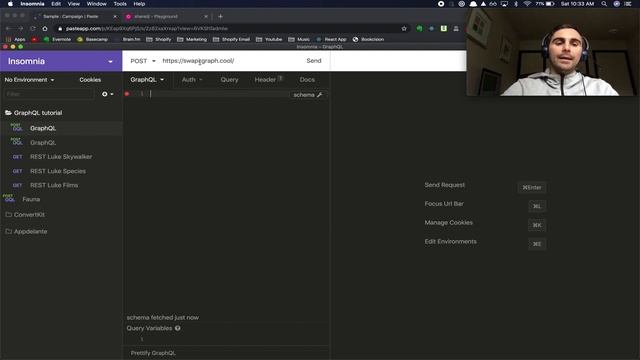Screen dimensions: 640x360
Task: Select the second, dimmed GraphQL request
Action: tap(61, 142)
